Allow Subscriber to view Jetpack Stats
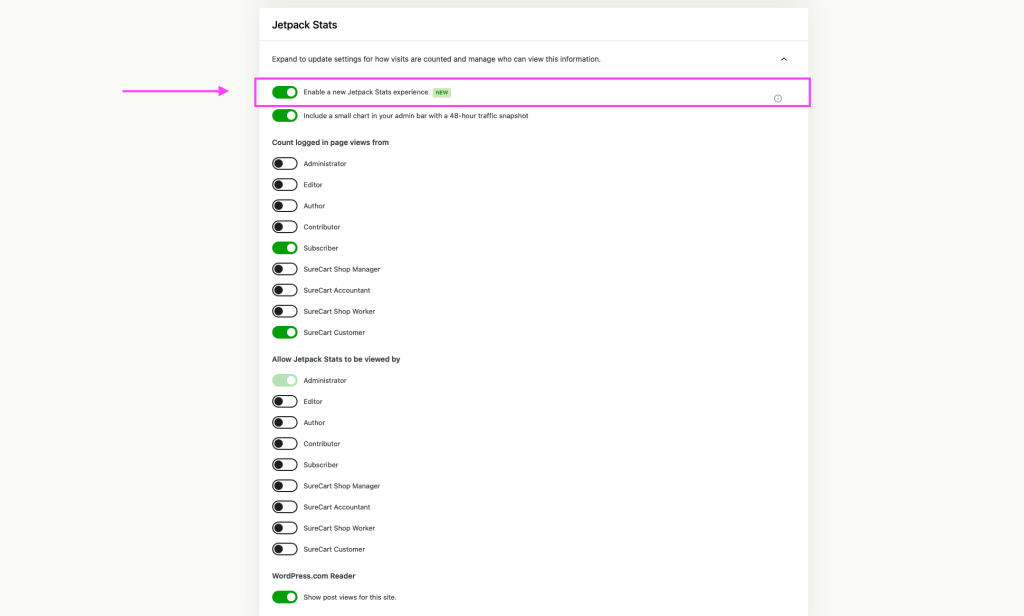The image size is (1024, 616). 285,465
